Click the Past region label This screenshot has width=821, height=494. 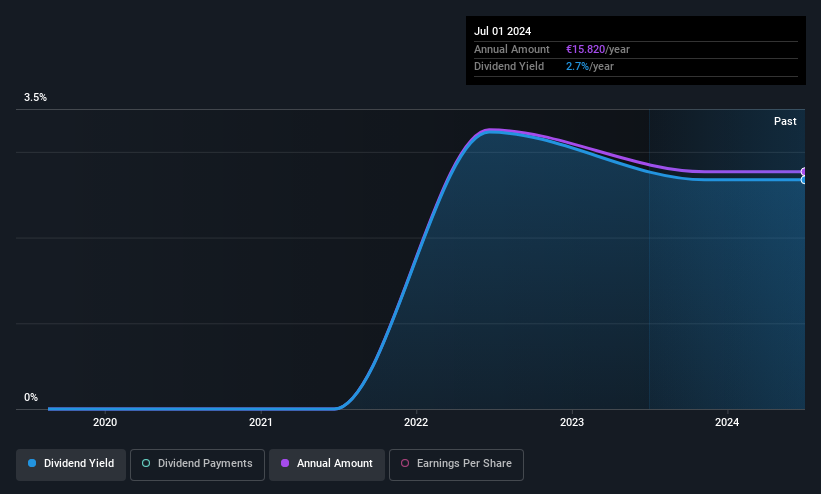pos(785,121)
